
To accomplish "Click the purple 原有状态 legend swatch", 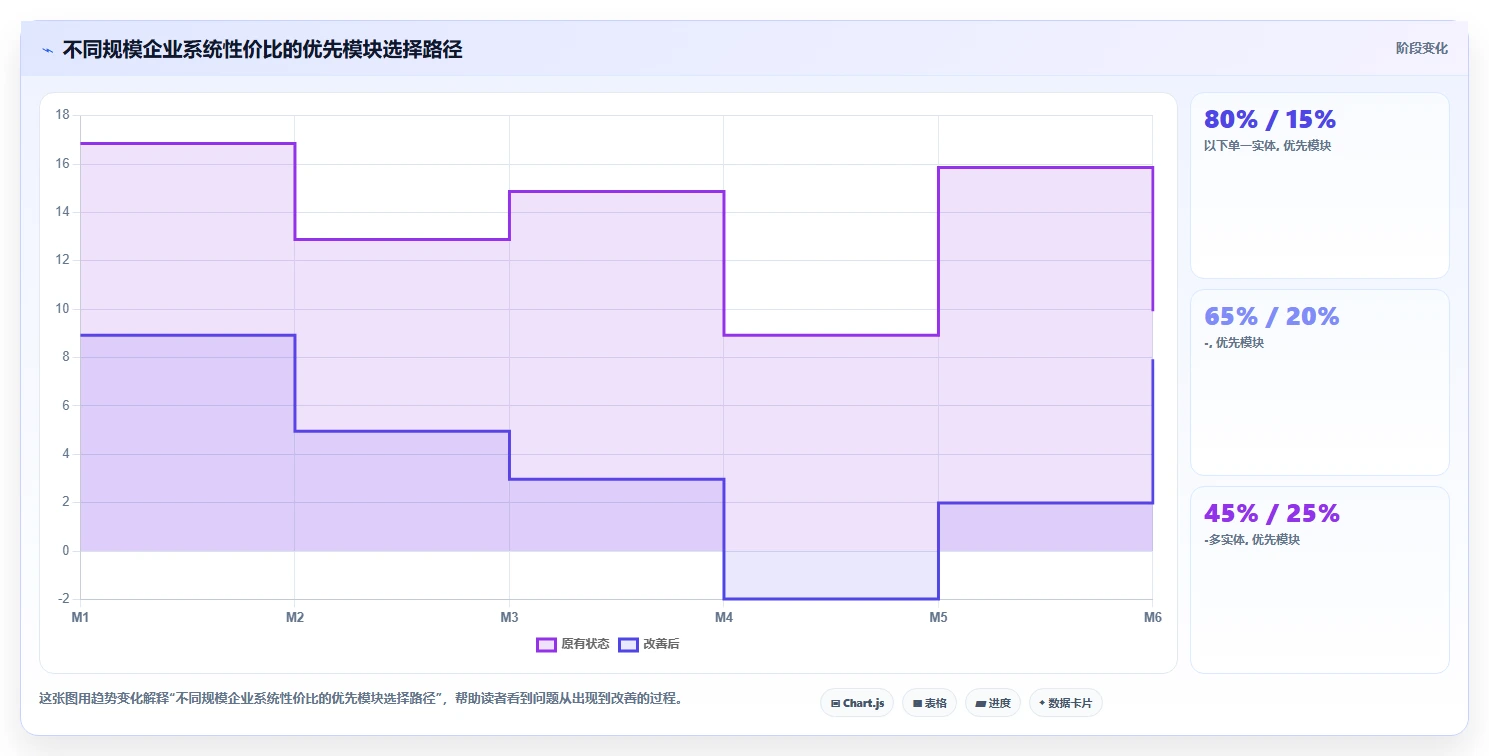I will click(546, 644).
